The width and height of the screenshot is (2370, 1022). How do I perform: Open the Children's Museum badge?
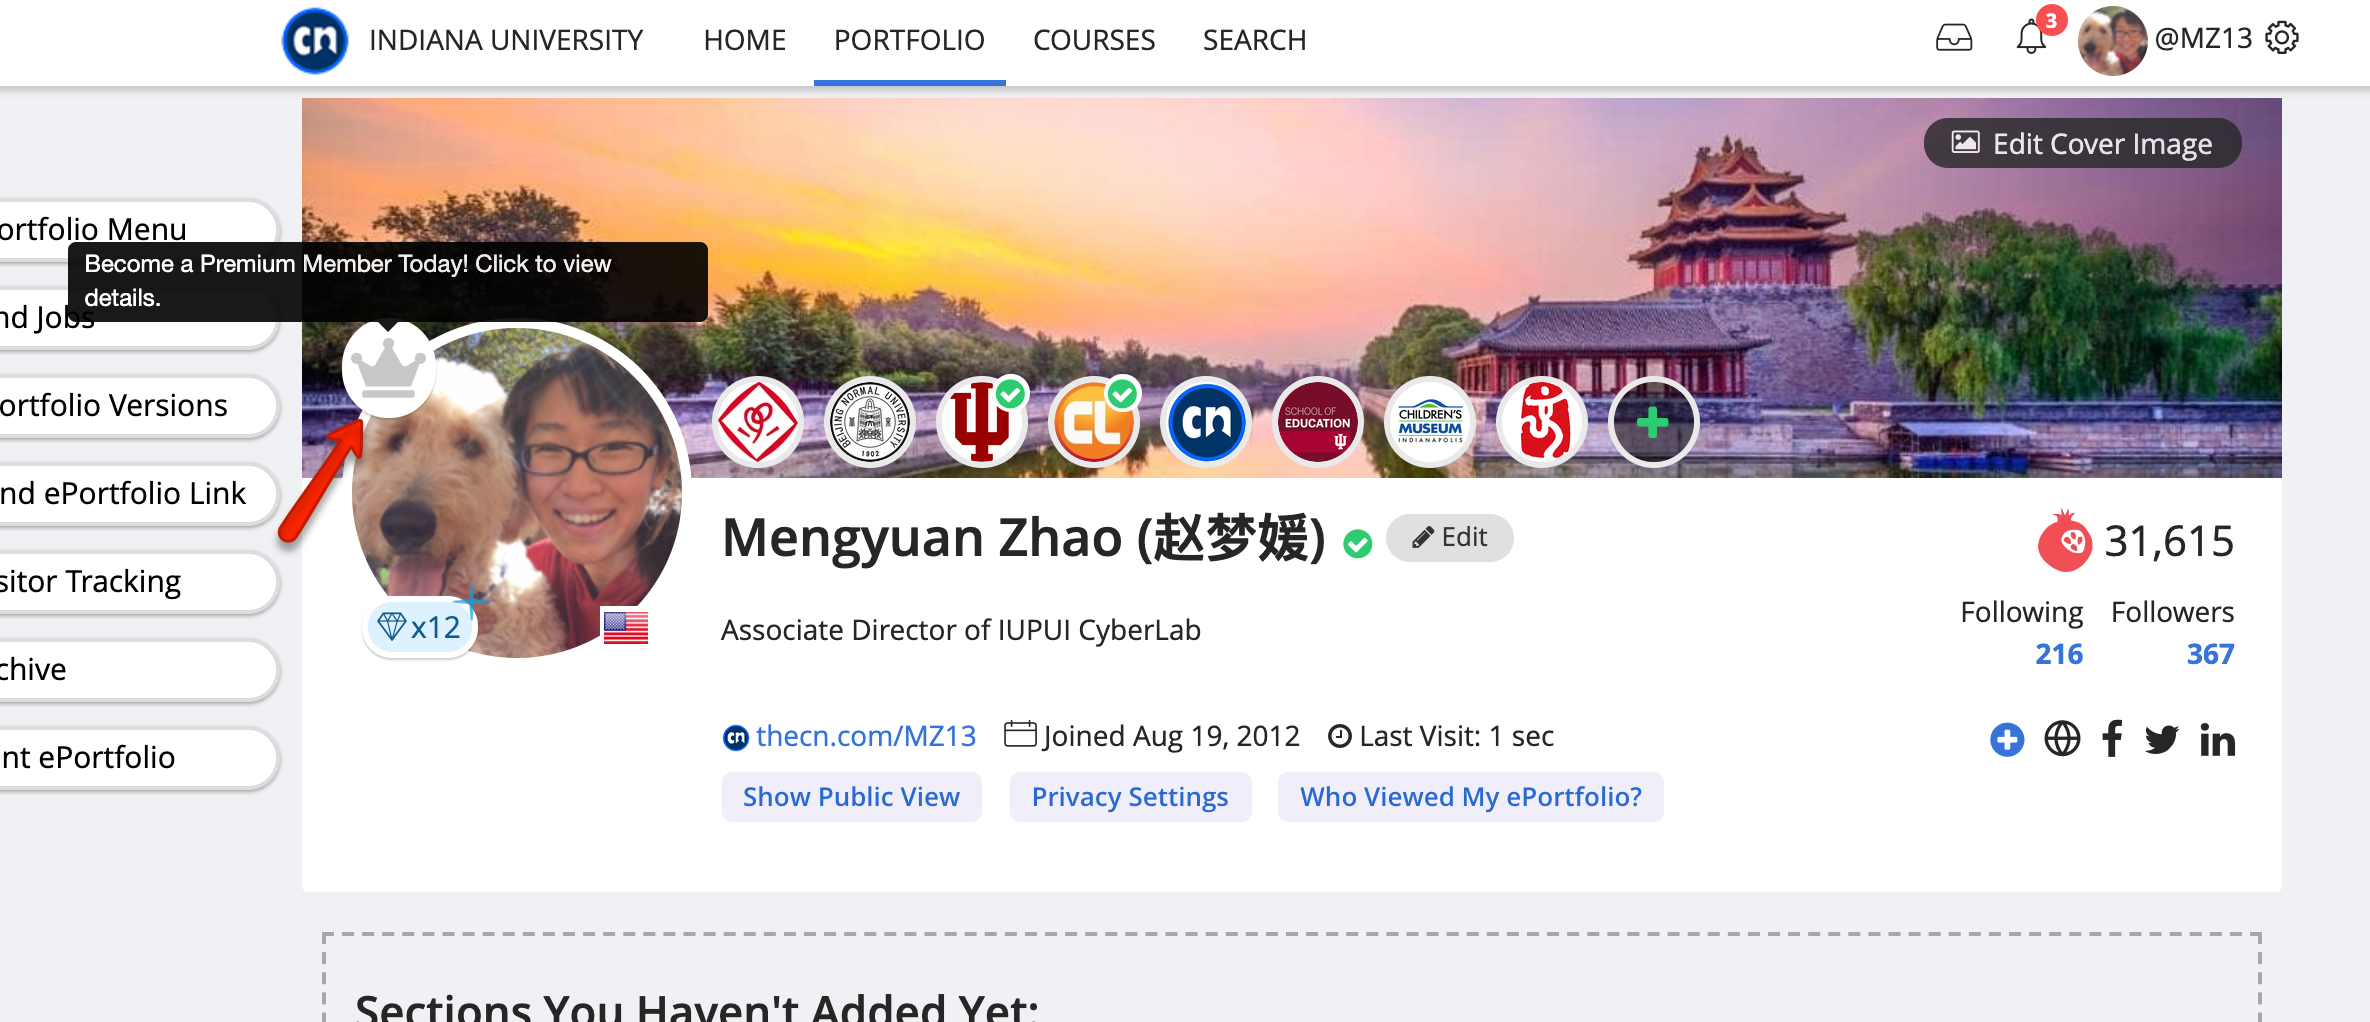pyautogui.click(x=1430, y=422)
